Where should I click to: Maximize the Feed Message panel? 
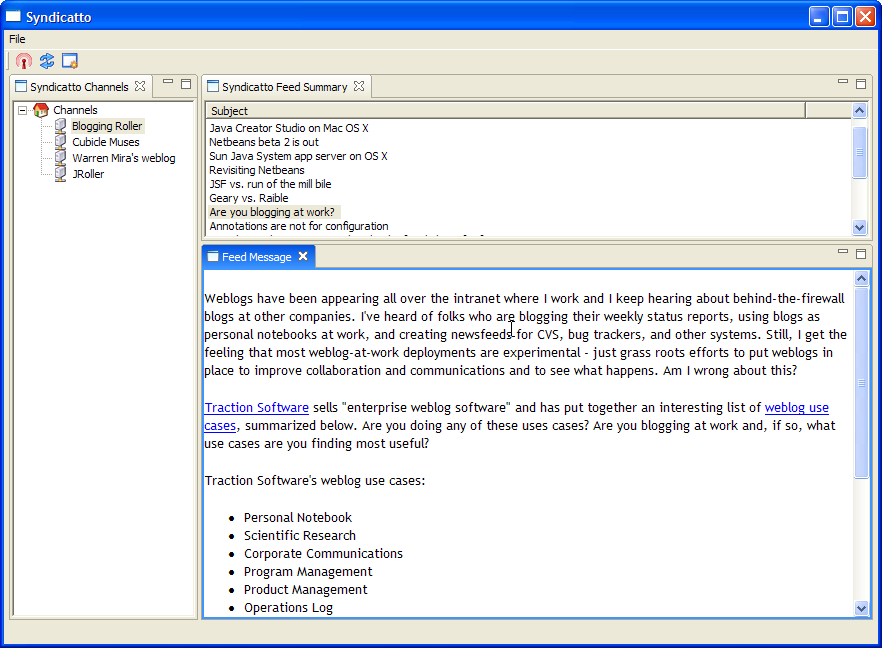click(x=860, y=254)
